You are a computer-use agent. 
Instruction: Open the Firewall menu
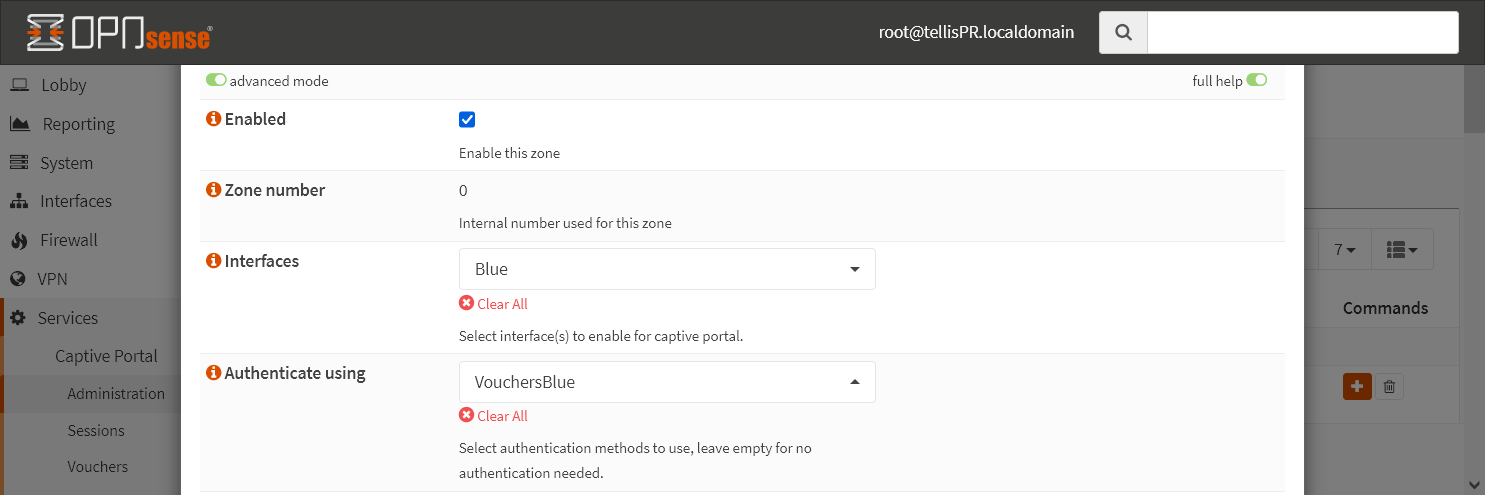point(68,240)
